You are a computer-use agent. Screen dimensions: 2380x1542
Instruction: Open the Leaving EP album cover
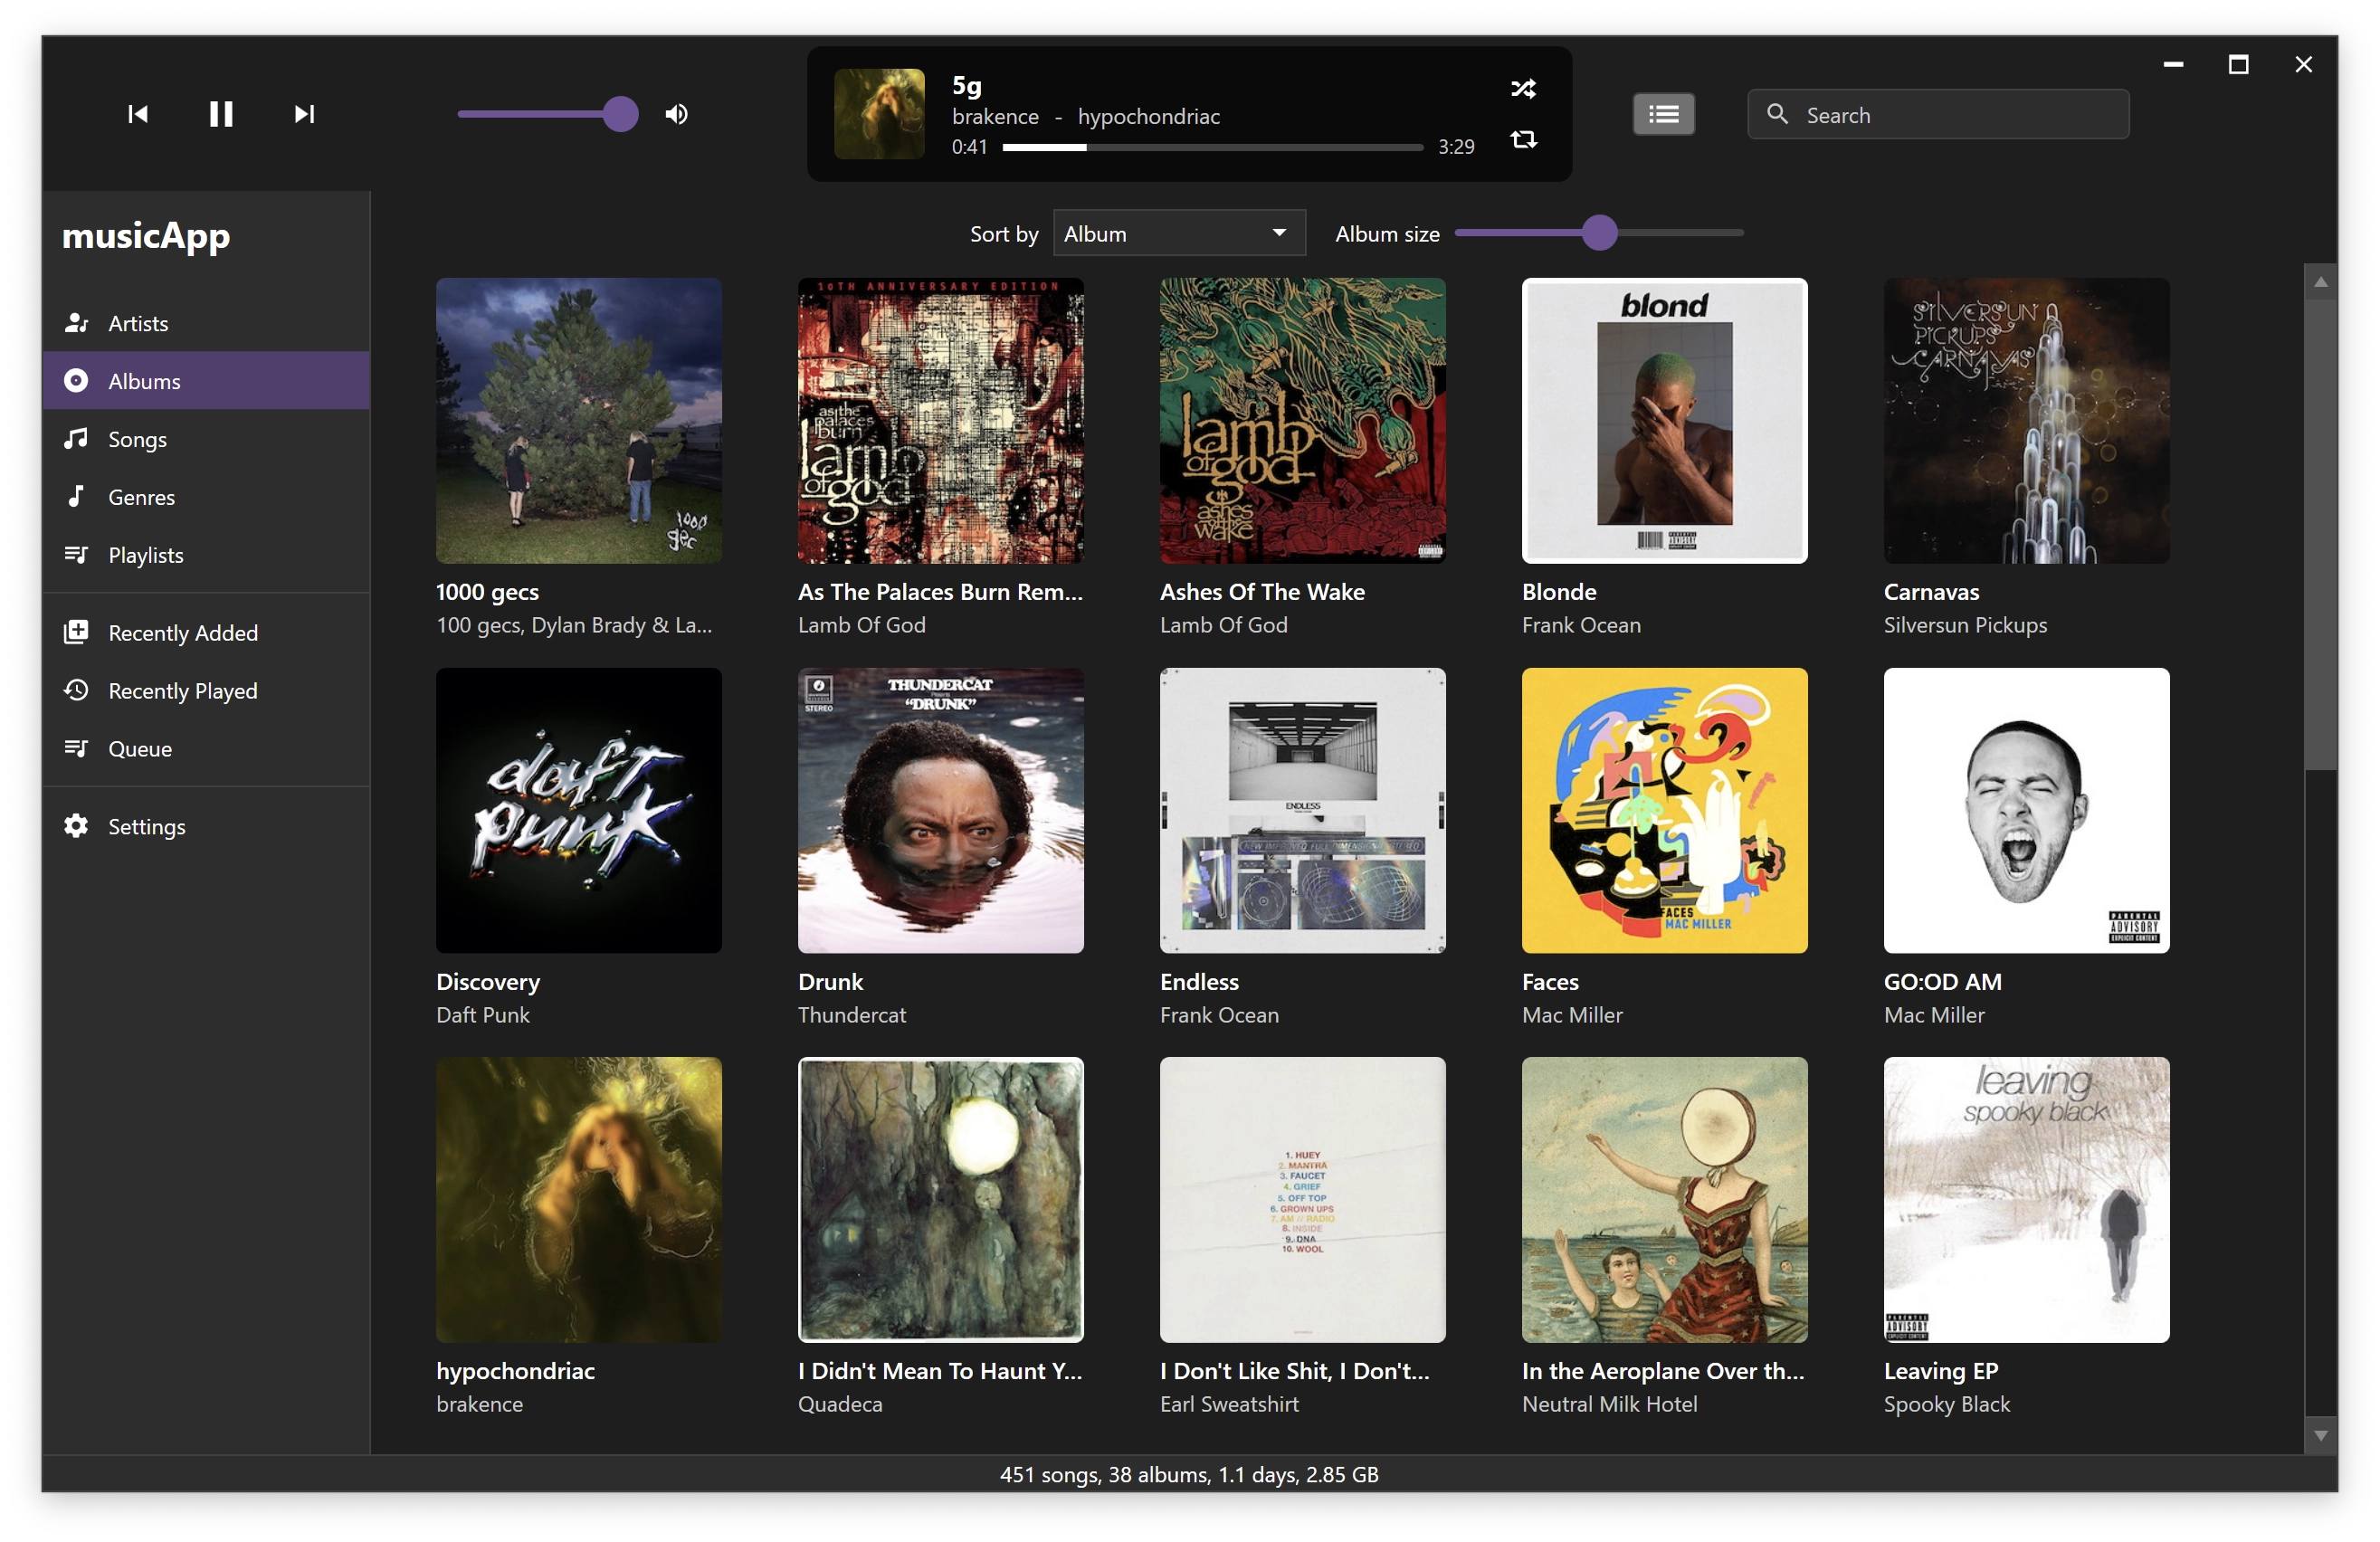click(x=2027, y=1200)
